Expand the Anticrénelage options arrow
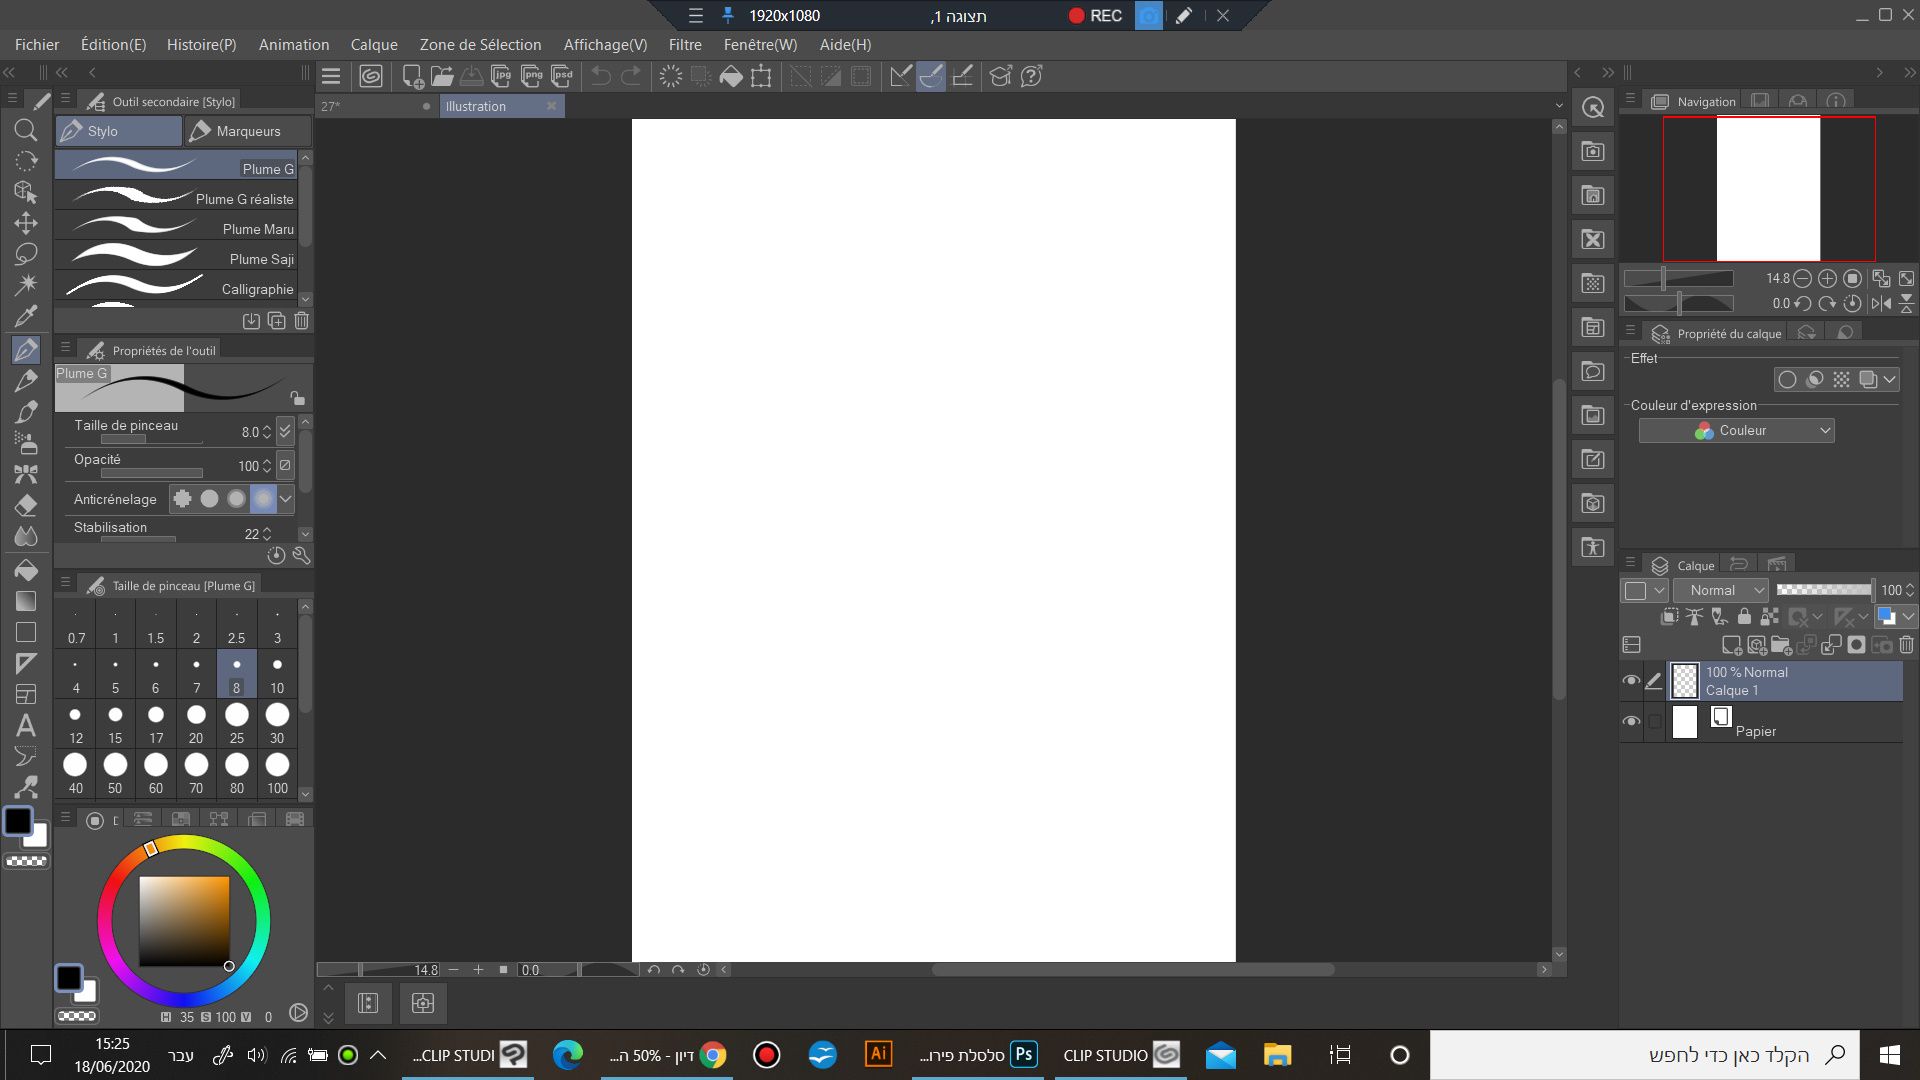The width and height of the screenshot is (1920, 1080). click(x=286, y=498)
